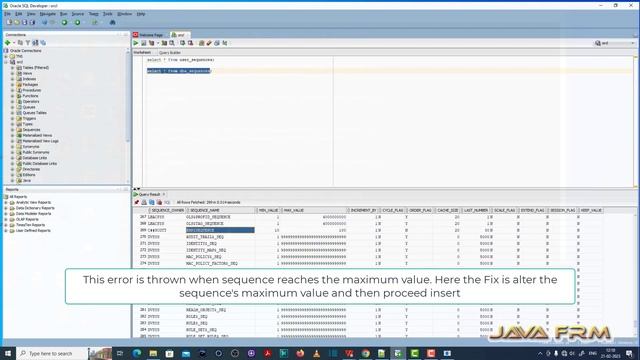Run the statement with green play icon

[136, 43]
